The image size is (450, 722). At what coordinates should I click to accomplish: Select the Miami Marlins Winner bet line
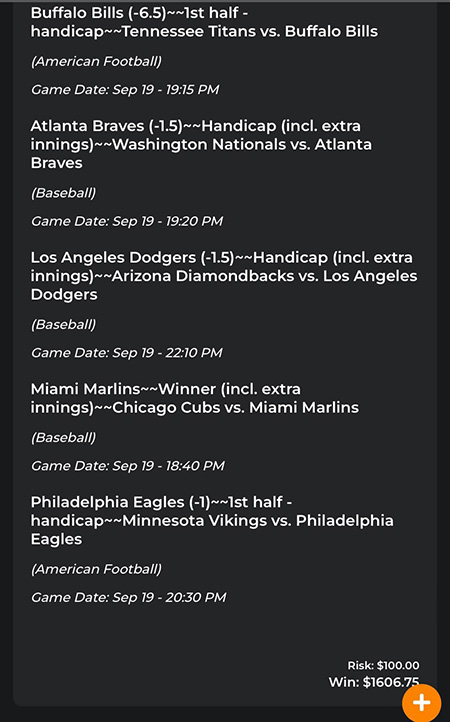(194, 398)
